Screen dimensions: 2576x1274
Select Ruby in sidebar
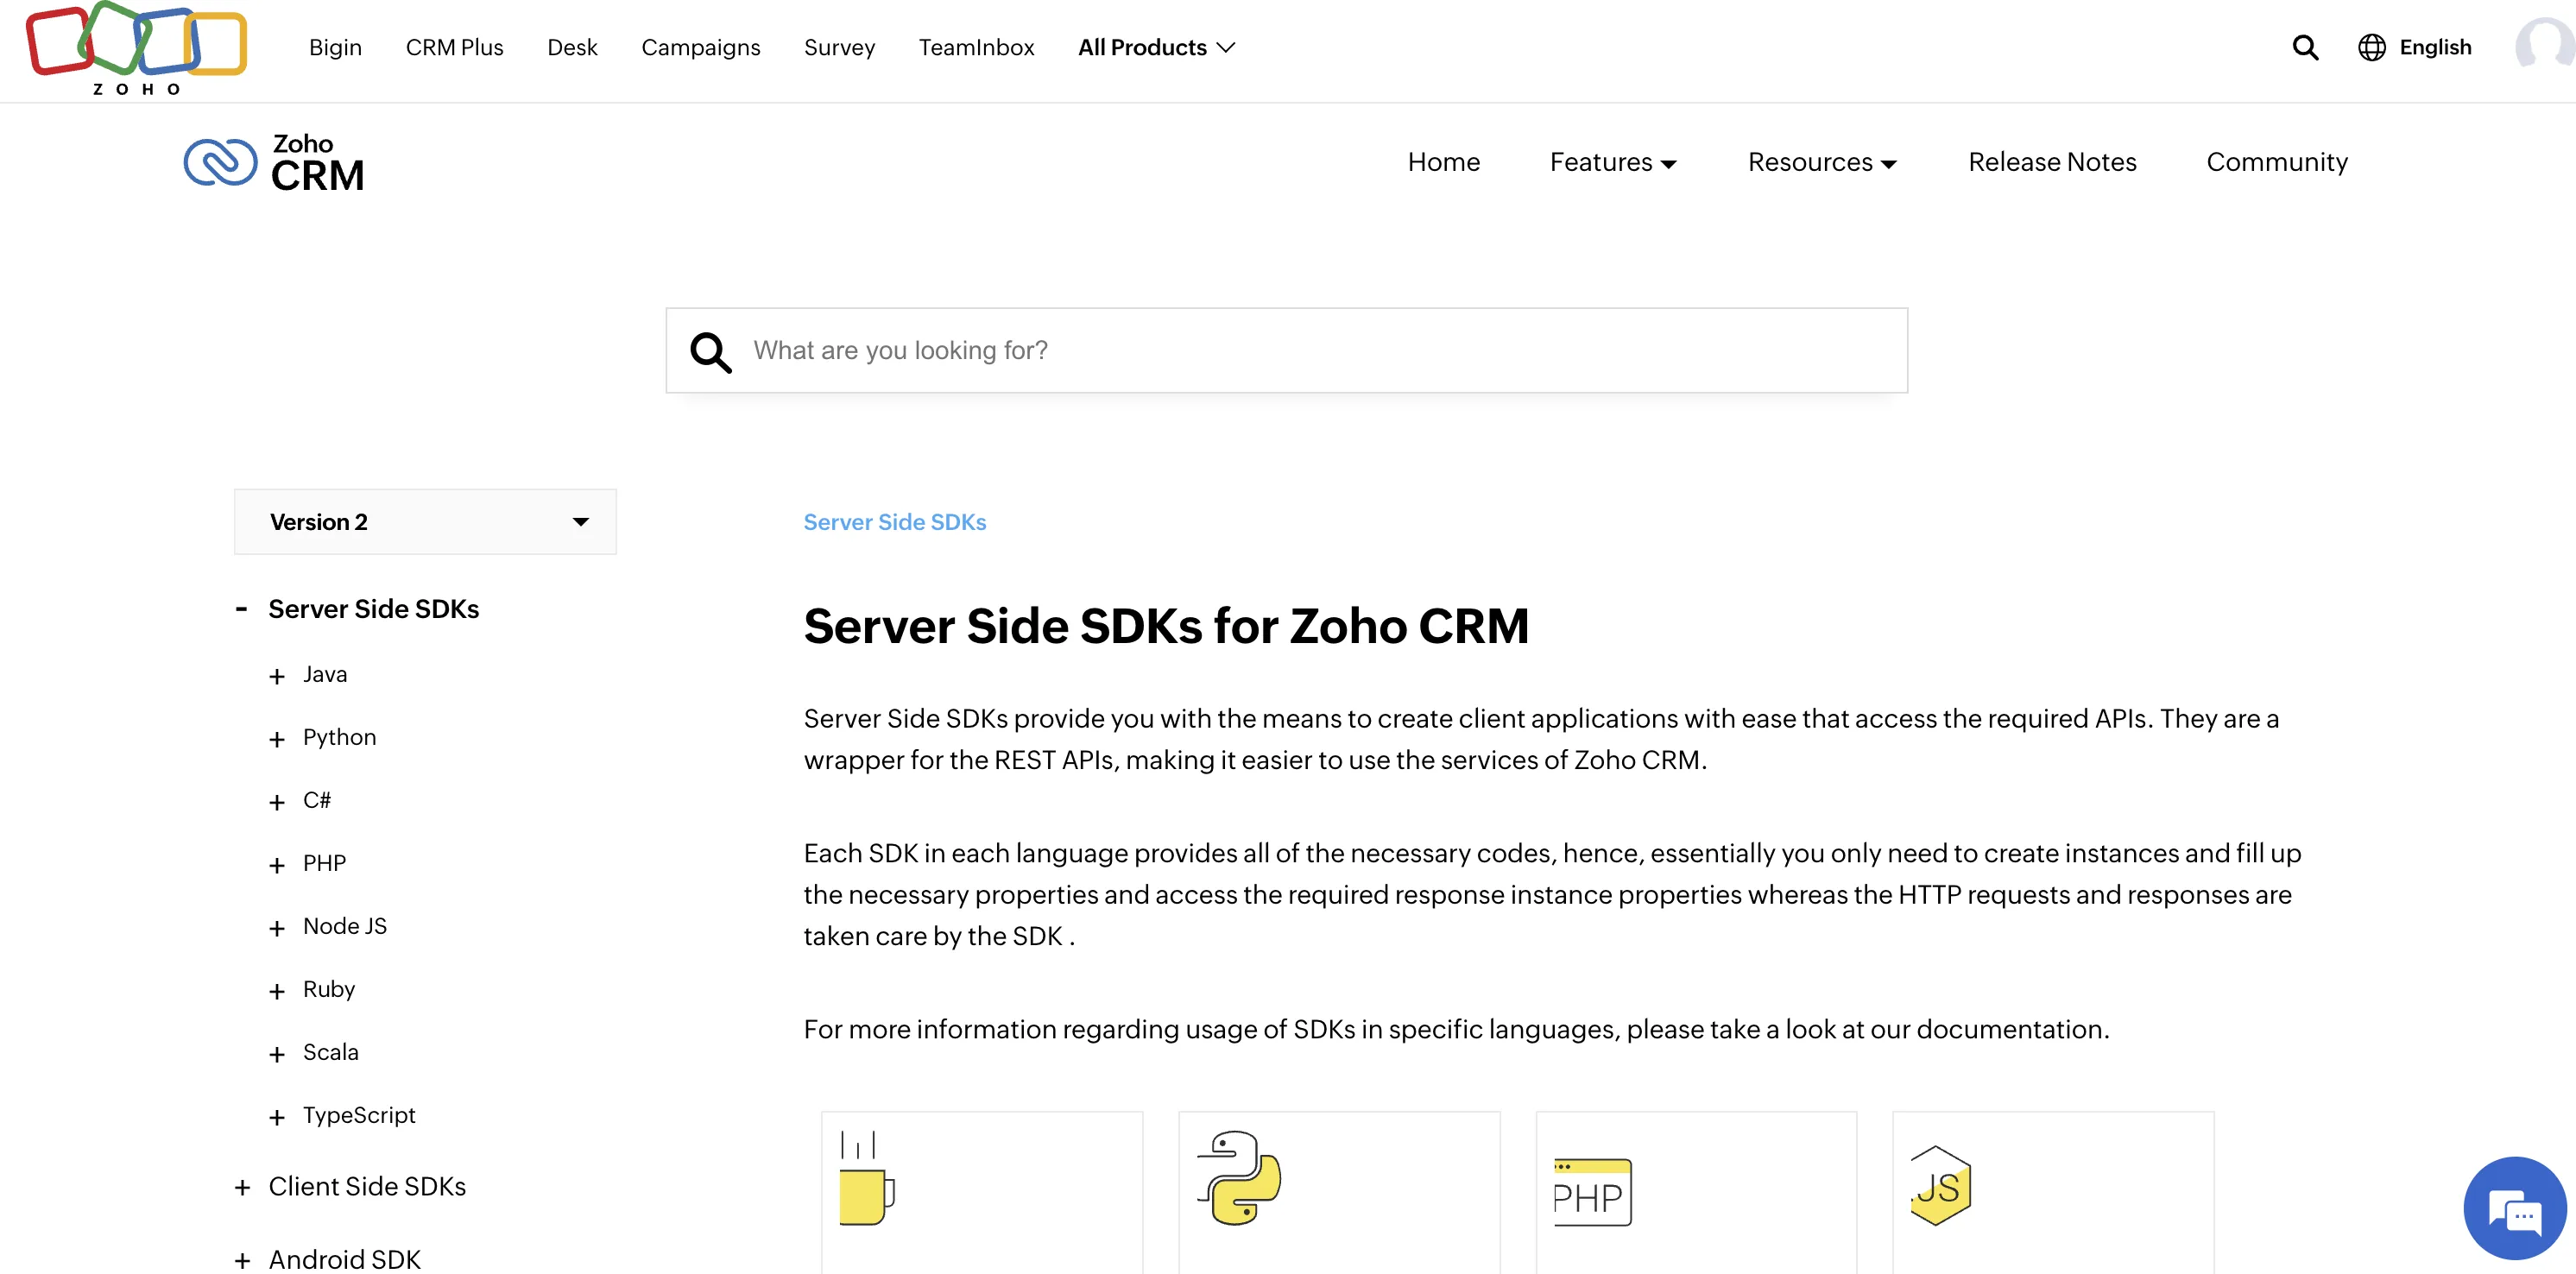click(x=329, y=990)
